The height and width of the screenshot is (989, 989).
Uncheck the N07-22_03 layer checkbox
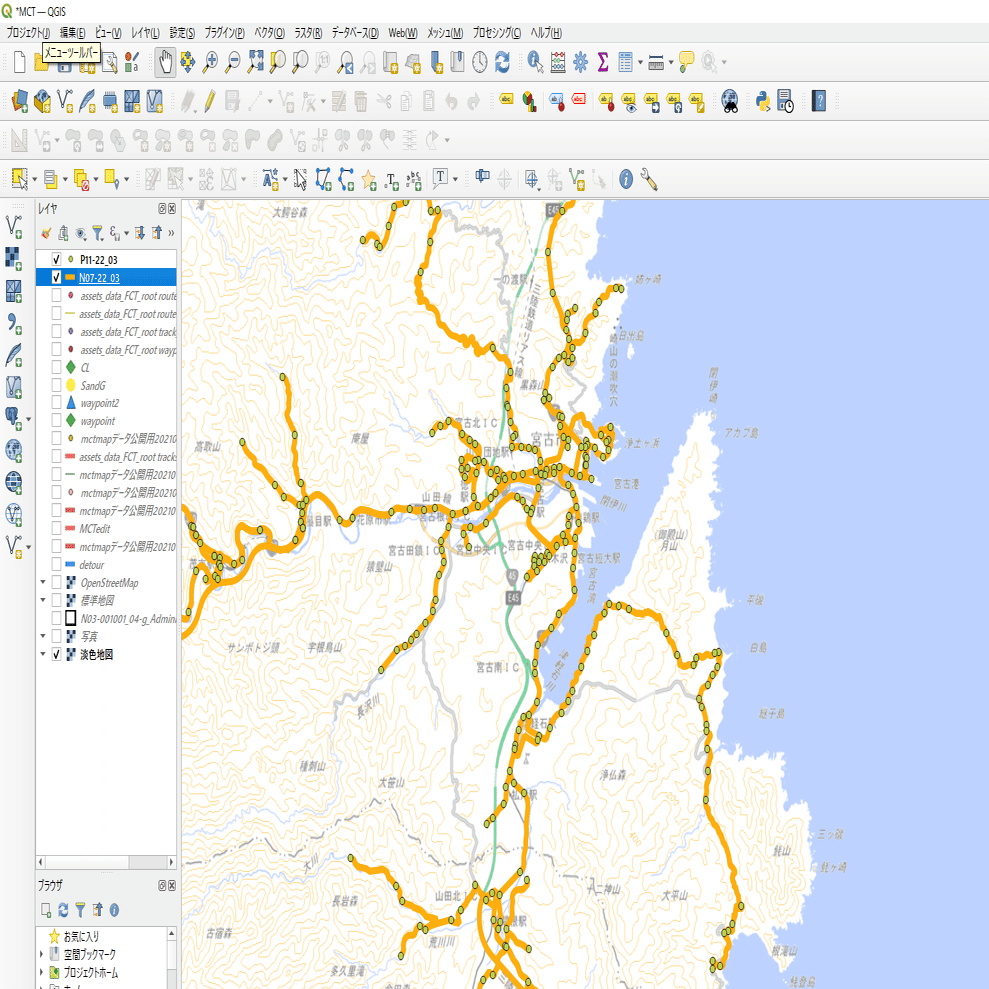point(56,277)
